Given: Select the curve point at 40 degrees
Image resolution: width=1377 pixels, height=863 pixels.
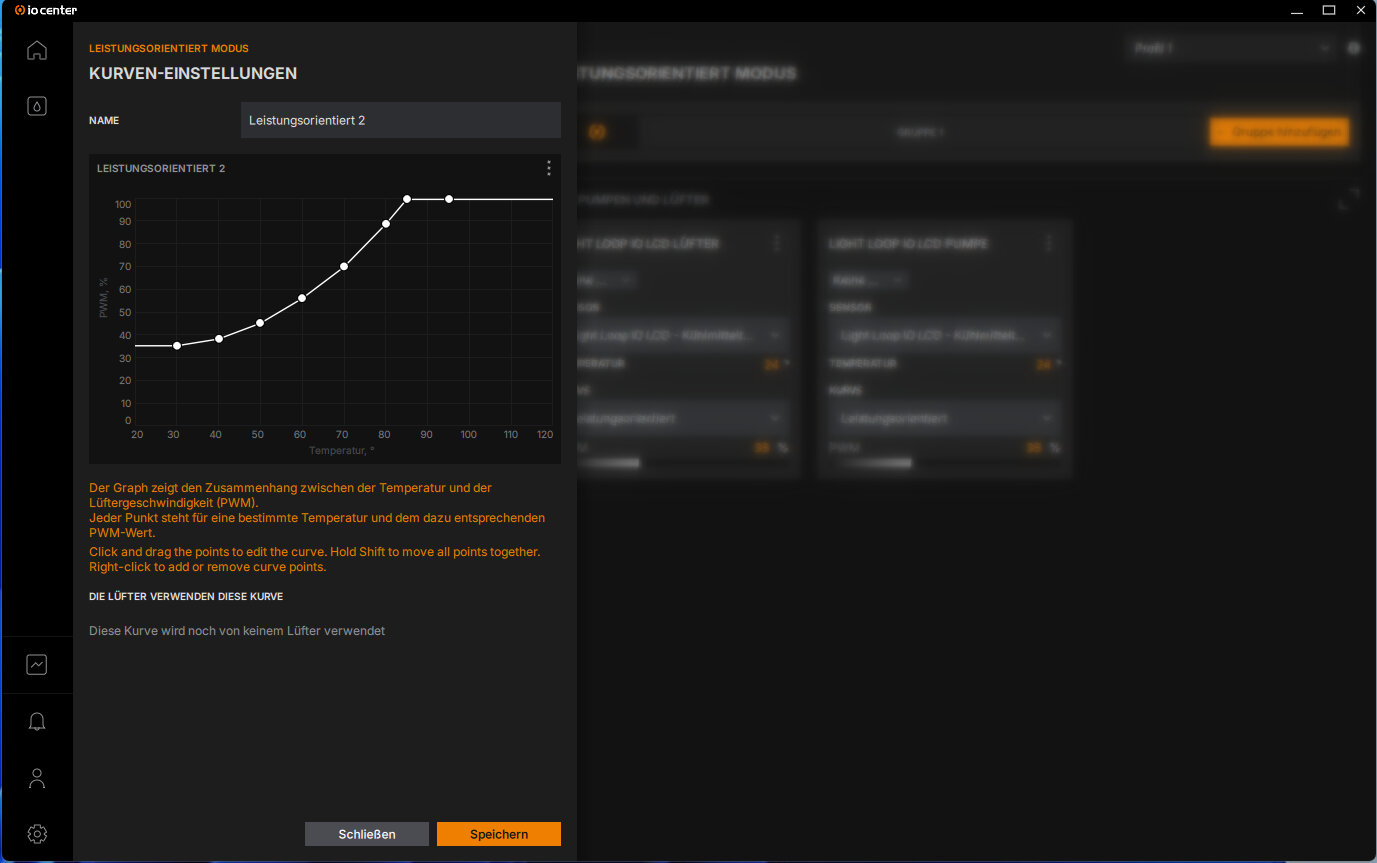Looking at the screenshot, I should (219, 339).
